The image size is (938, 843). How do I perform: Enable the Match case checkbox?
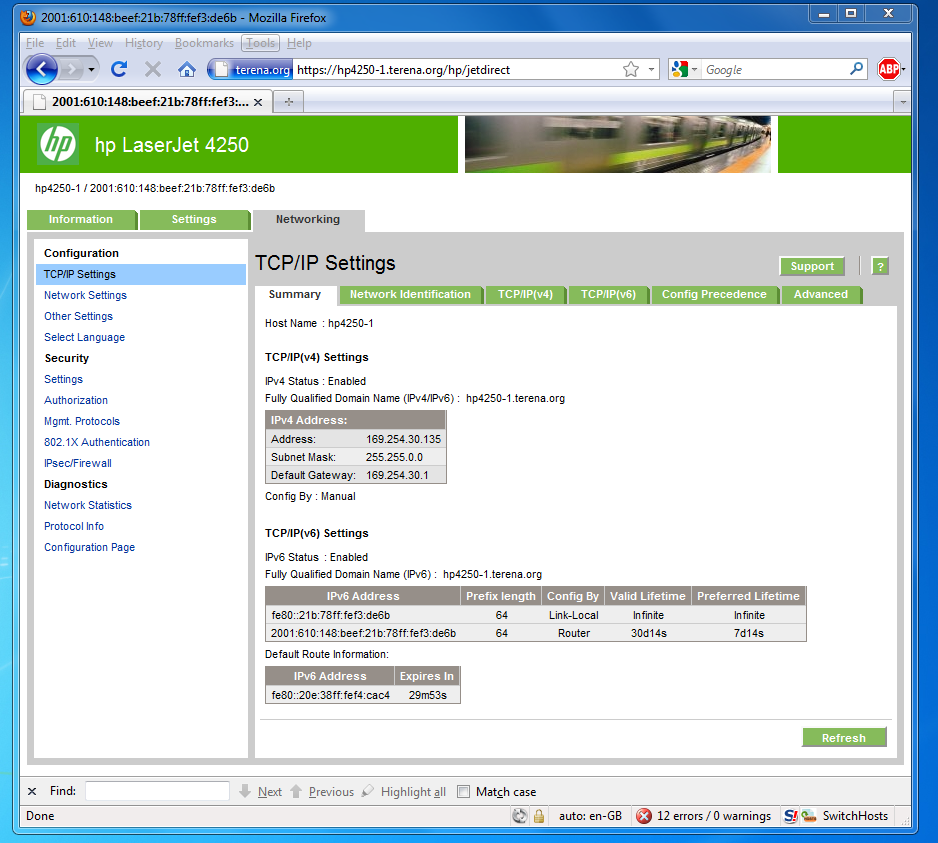tap(463, 791)
